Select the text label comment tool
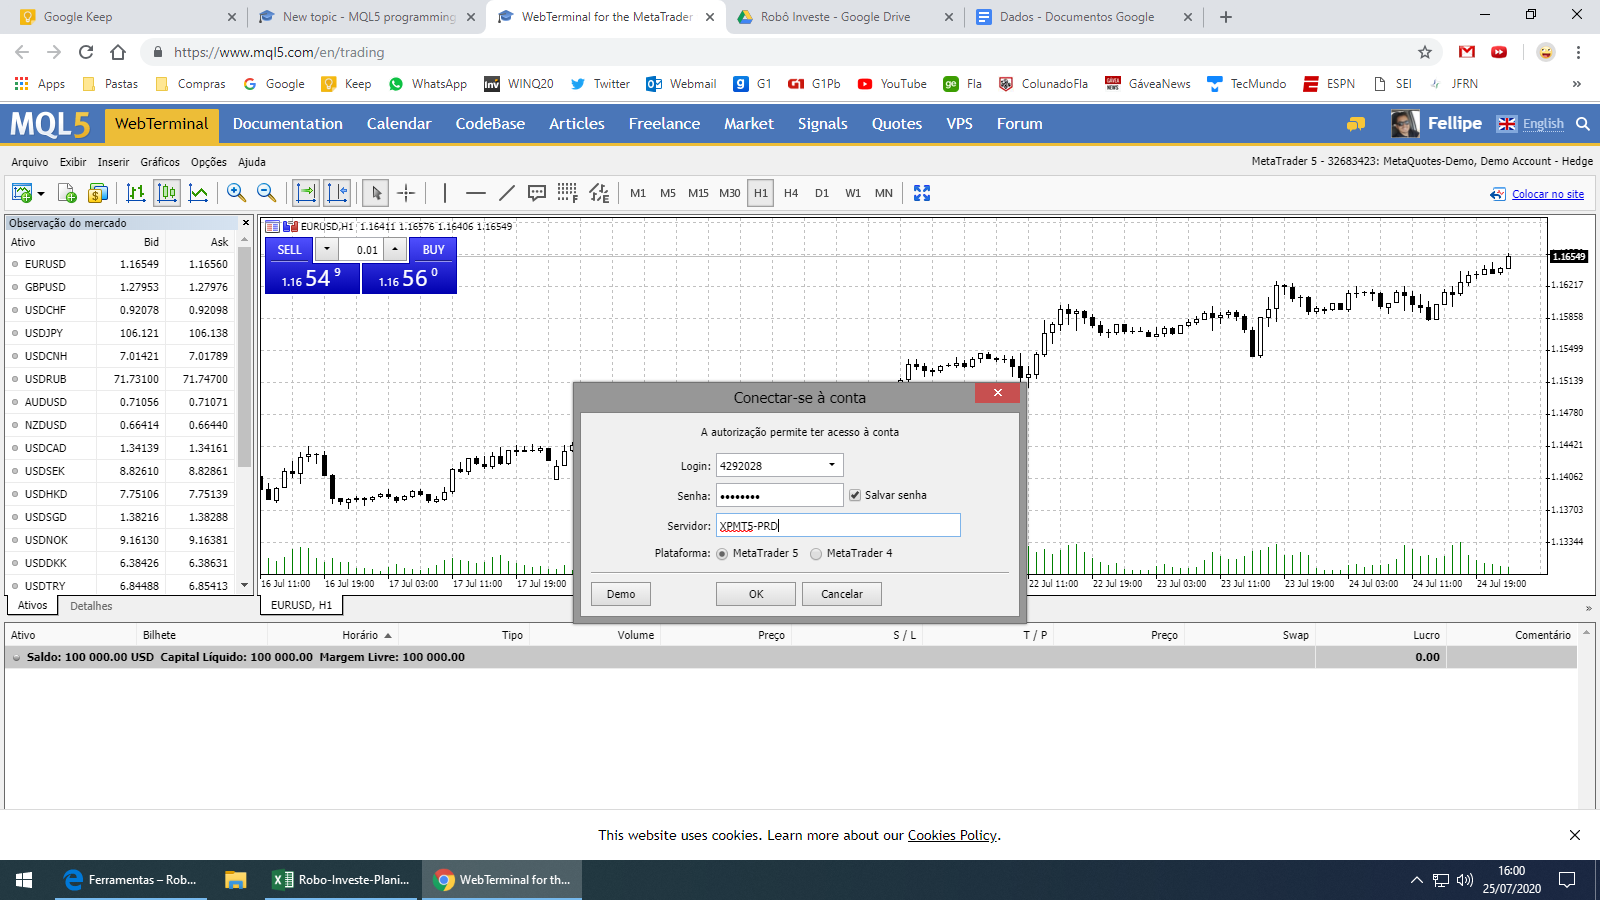Viewport: 1600px width, 900px height. pos(537,193)
